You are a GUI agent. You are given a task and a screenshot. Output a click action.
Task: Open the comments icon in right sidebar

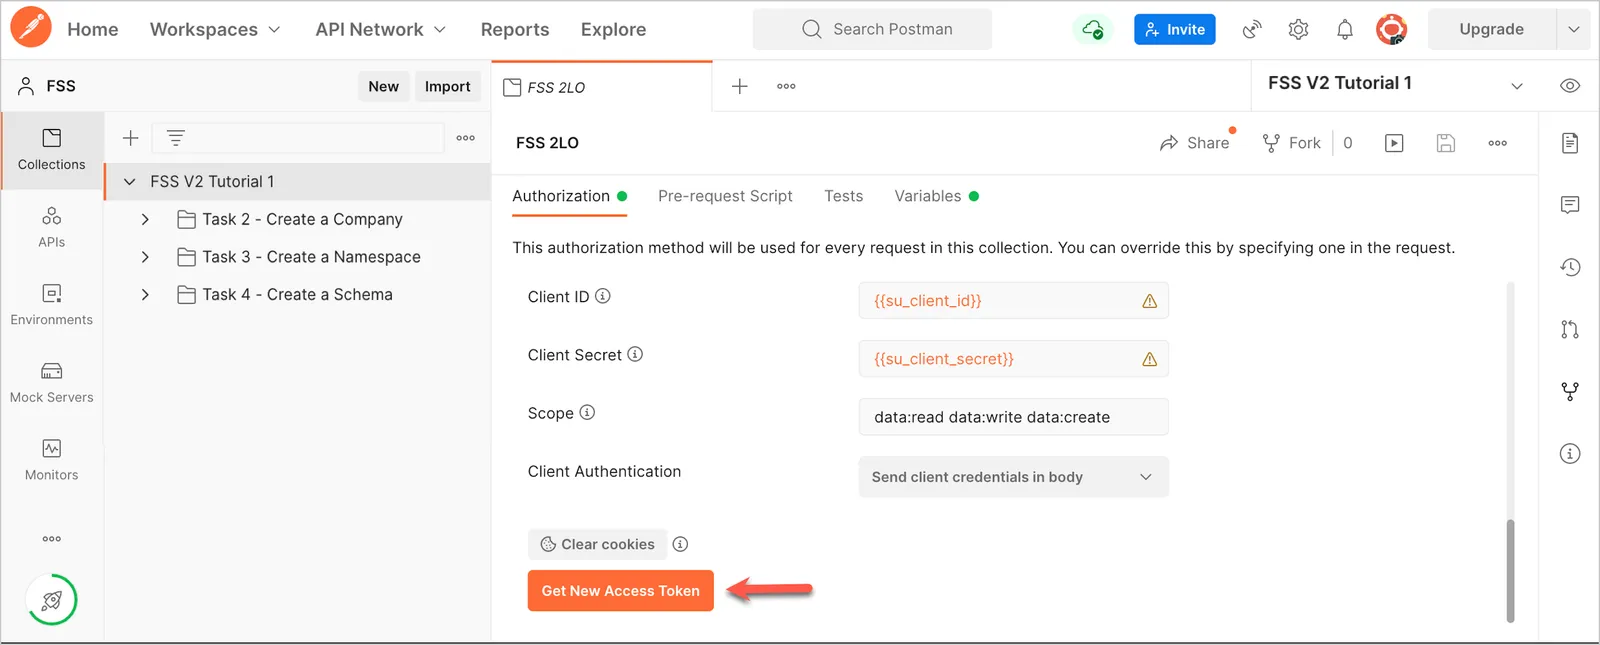point(1570,205)
